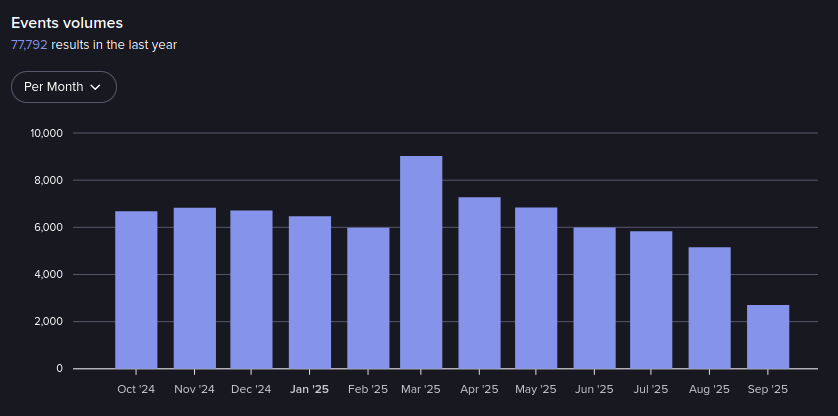Open the 77,792 results link
This screenshot has height=416, width=838.
(29, 44)
